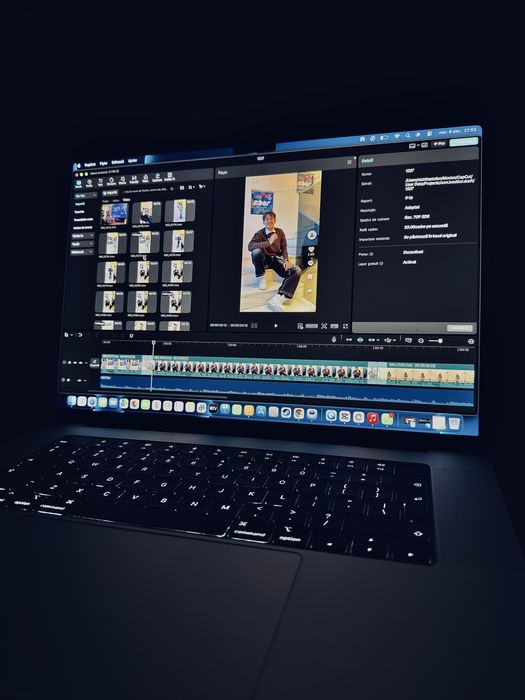This screenshot has width=525, height=700.
Task: Open Control Center from the menu bar
Action: (x=429, y=133)
